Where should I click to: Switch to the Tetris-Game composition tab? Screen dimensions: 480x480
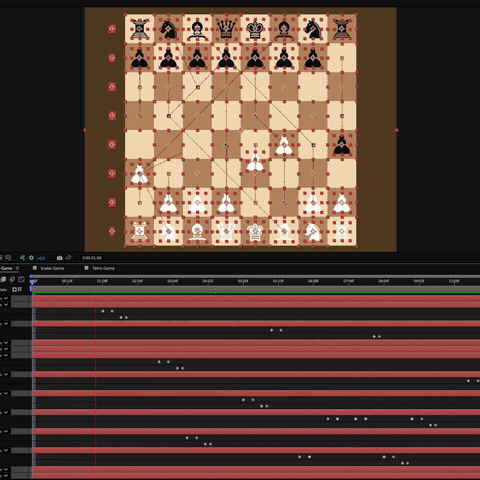(x=103, y=268)
